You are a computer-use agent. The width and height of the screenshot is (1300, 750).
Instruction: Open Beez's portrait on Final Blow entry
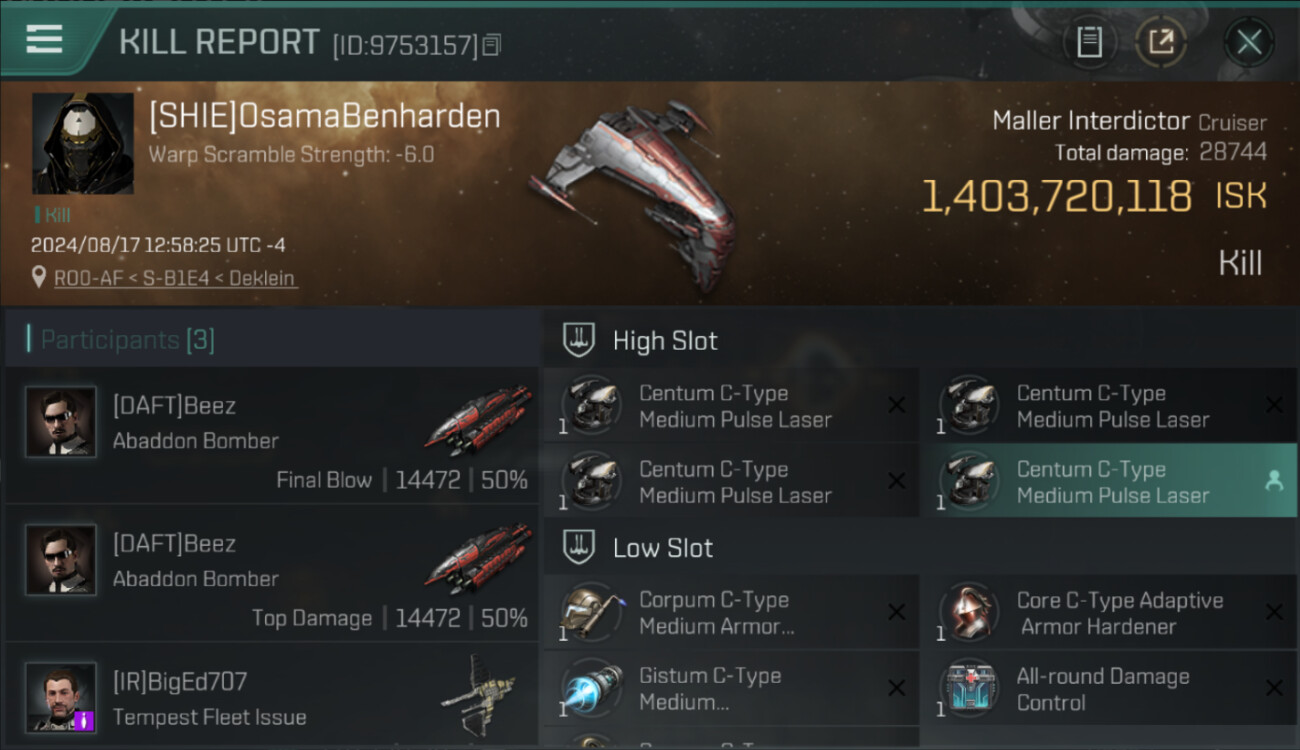tap(61, 423)
